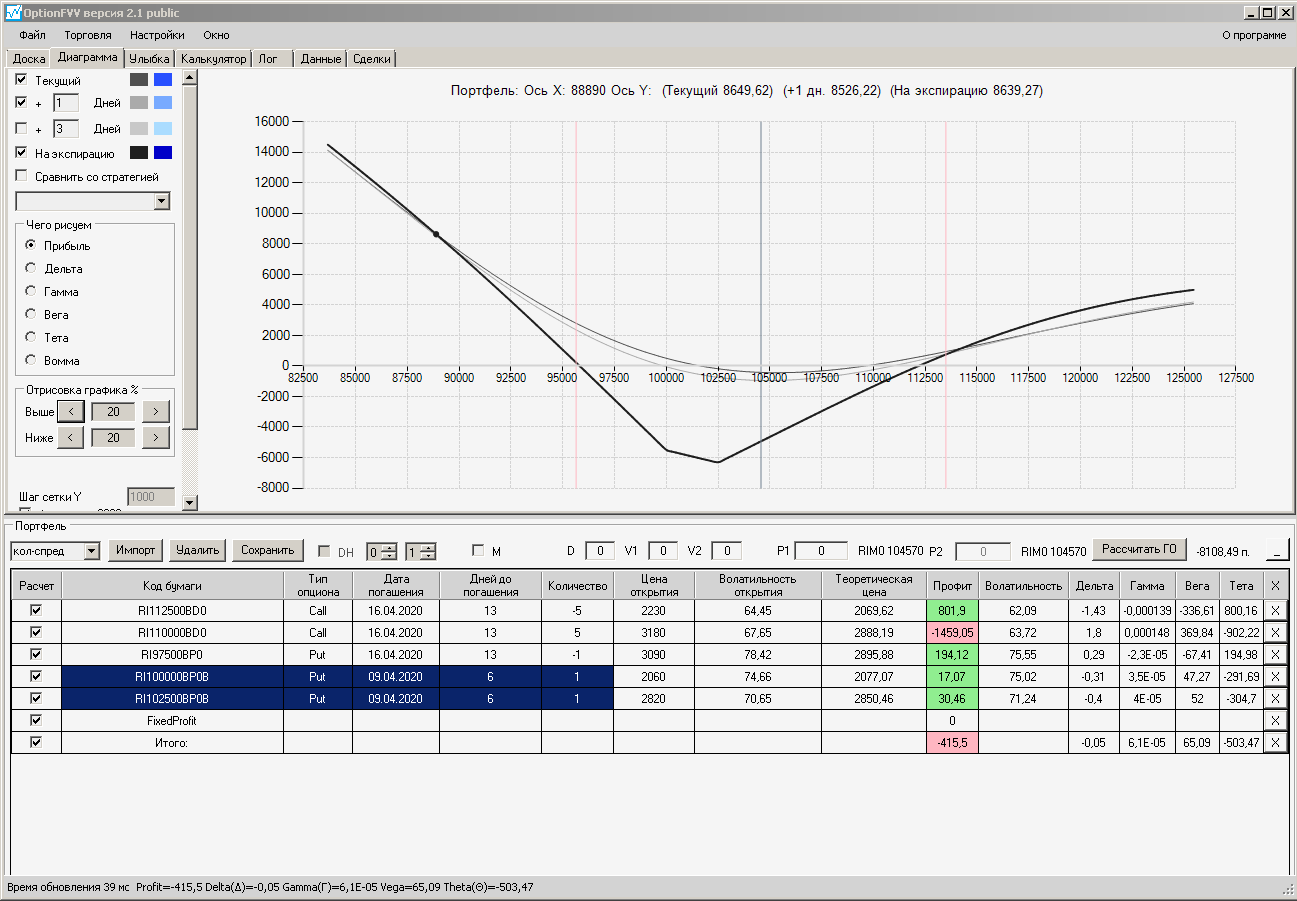1297x901 pixels.
Task: Click the V1 input field
Action: point(663,551)
